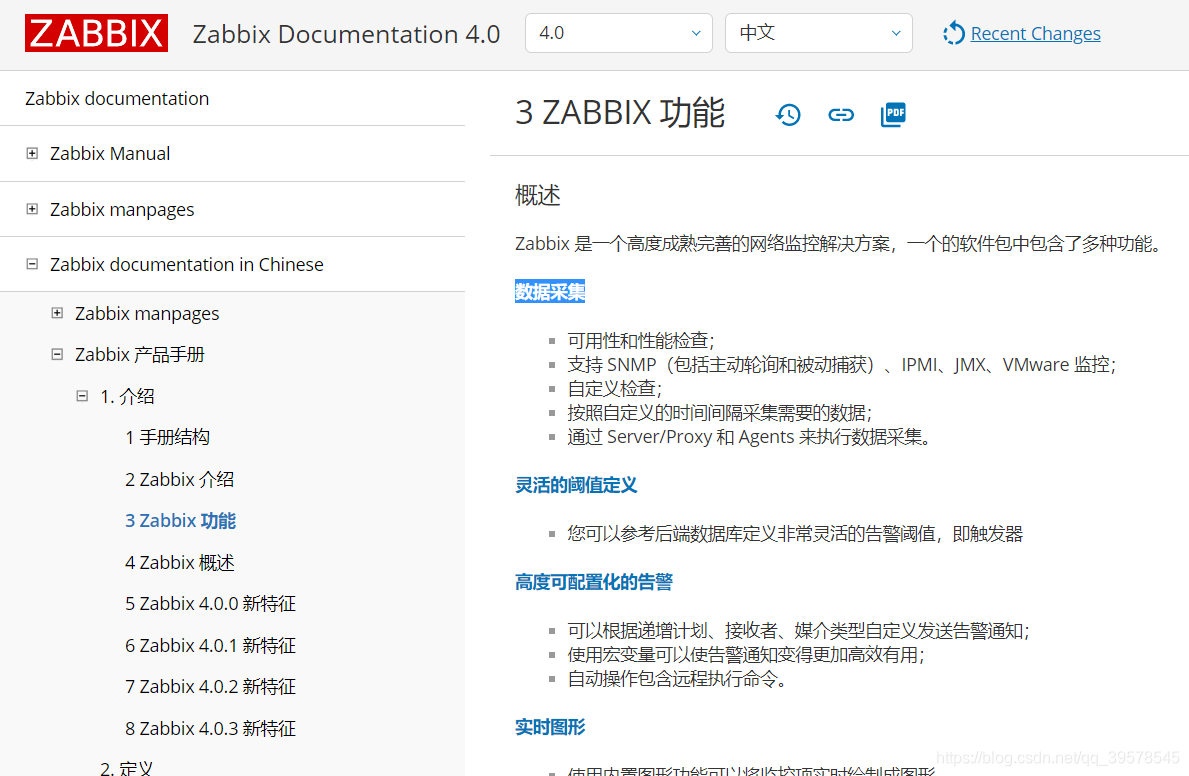The image size is (1189, 776).
Task: Open Zabbix documentation root link
Action: tap(117, 99)
